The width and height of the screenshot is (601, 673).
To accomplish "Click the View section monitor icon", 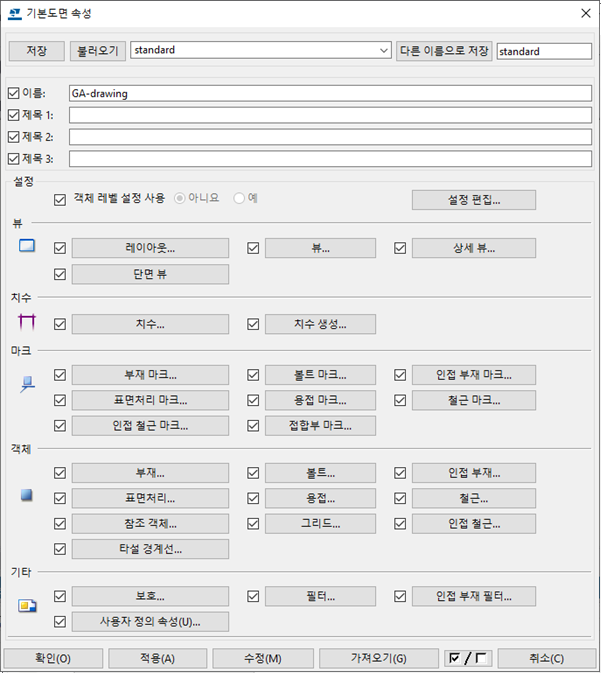I will tap(27, 246).
